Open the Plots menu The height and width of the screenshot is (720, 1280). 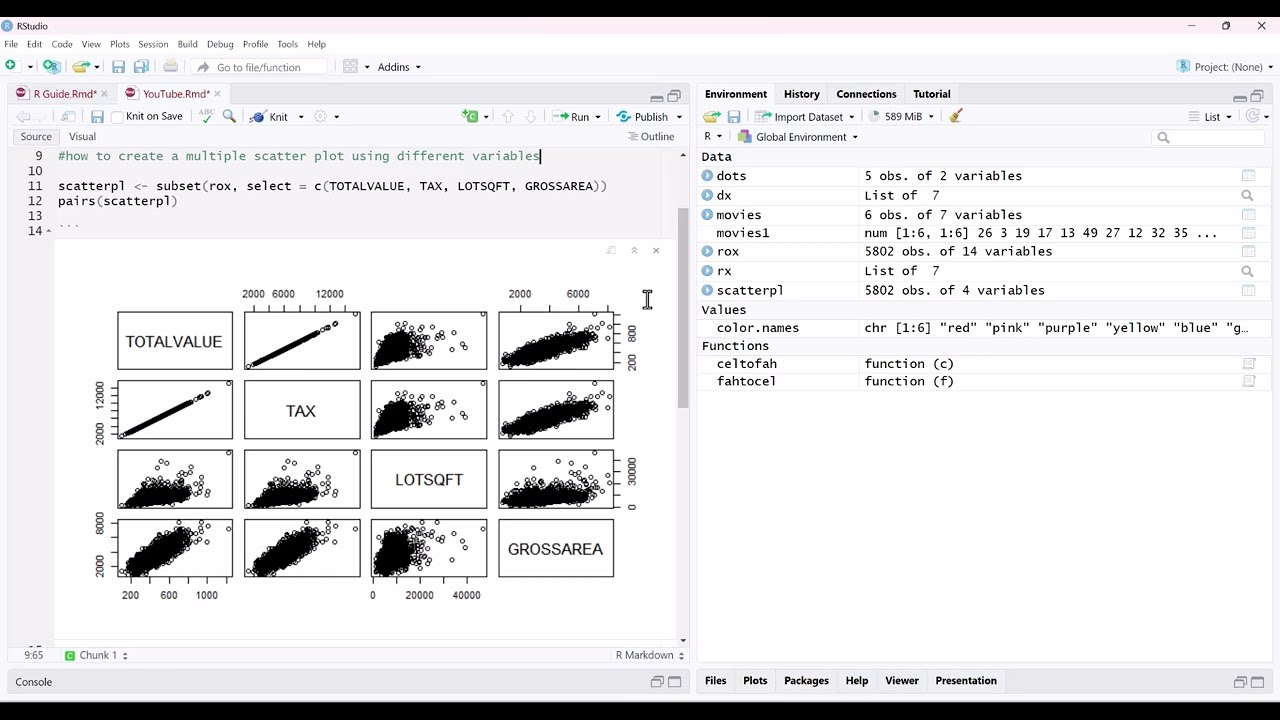pos(119,44)
